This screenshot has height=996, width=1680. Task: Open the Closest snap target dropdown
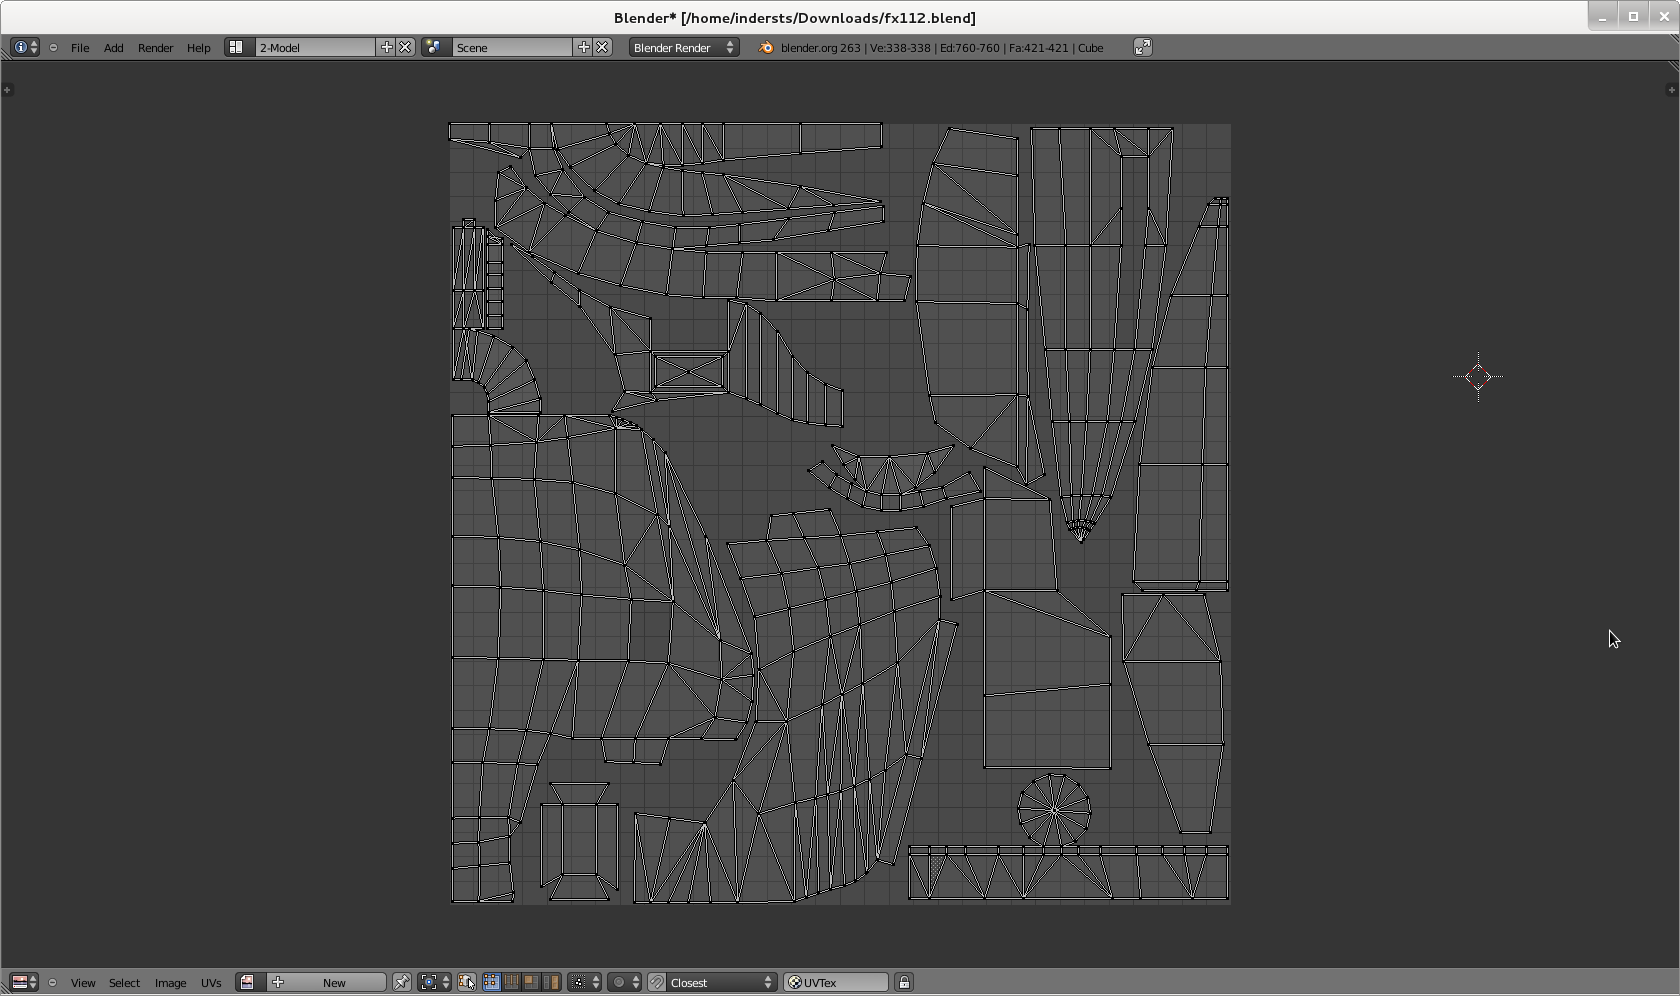click(x=720, y=982)
